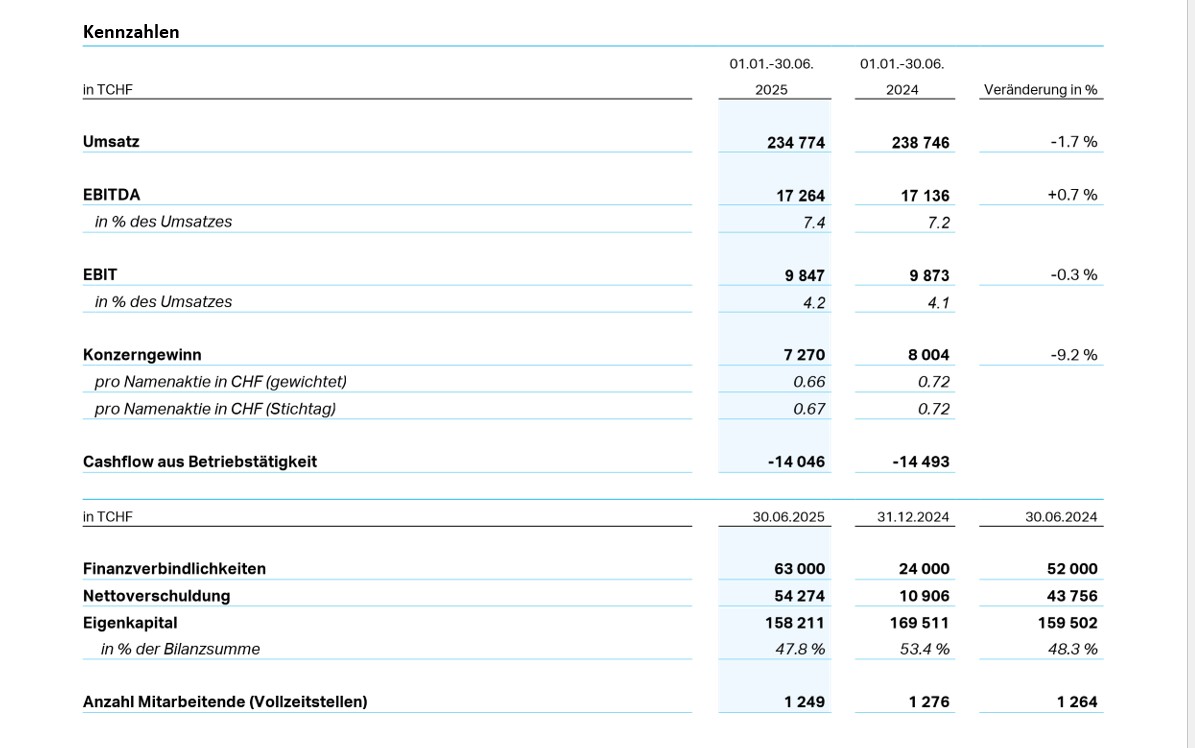Click the EBITDA row label
Screen dimensions: 1195x748
click(111, 195)
